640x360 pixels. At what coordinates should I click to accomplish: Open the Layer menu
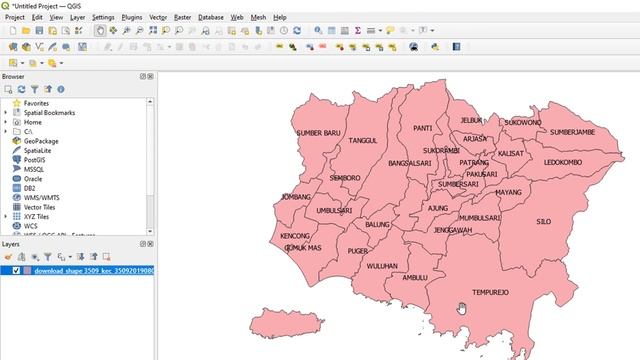78,18
